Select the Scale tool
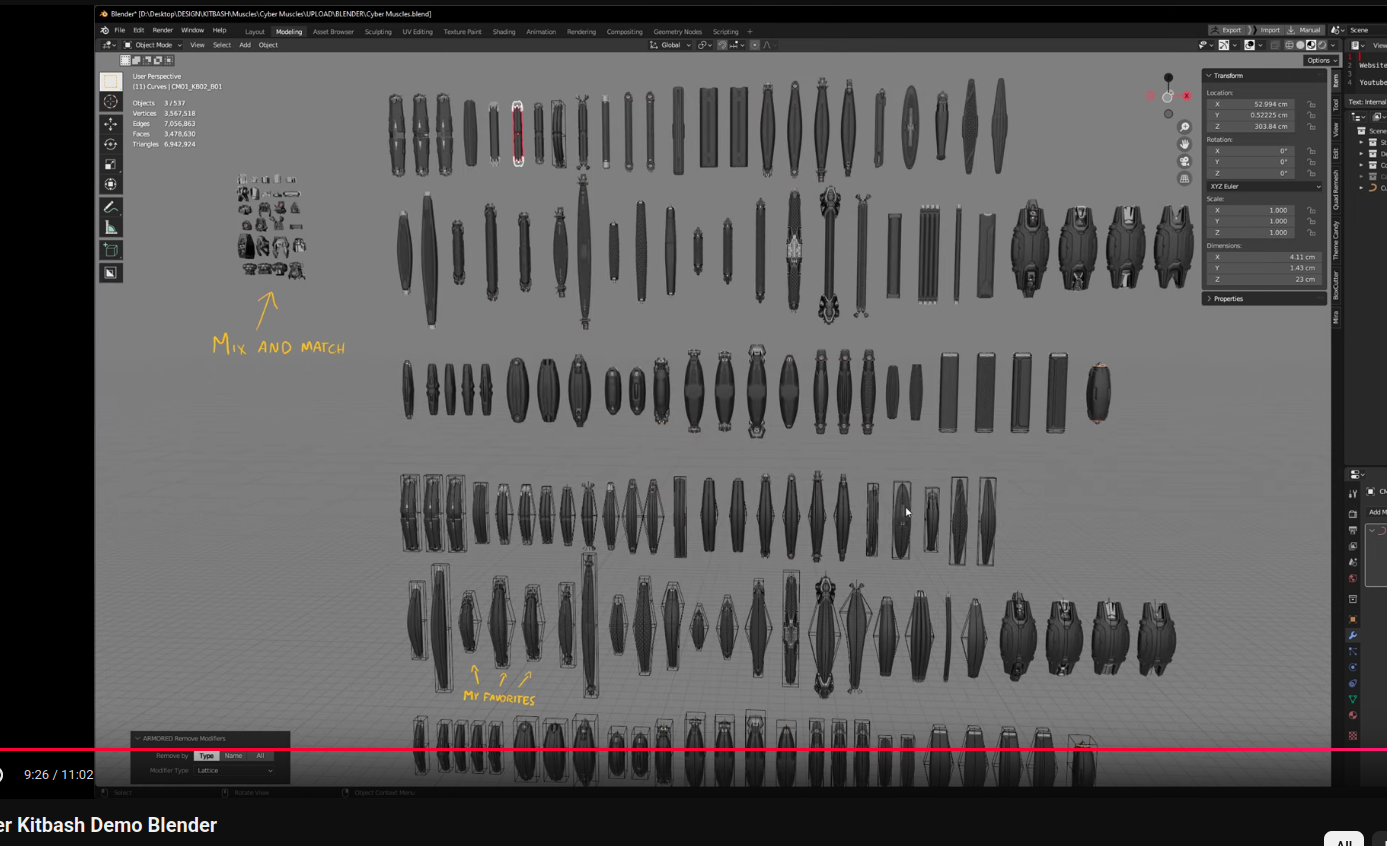The height and width of the screenshot is (846, 1387). point(110,164)
